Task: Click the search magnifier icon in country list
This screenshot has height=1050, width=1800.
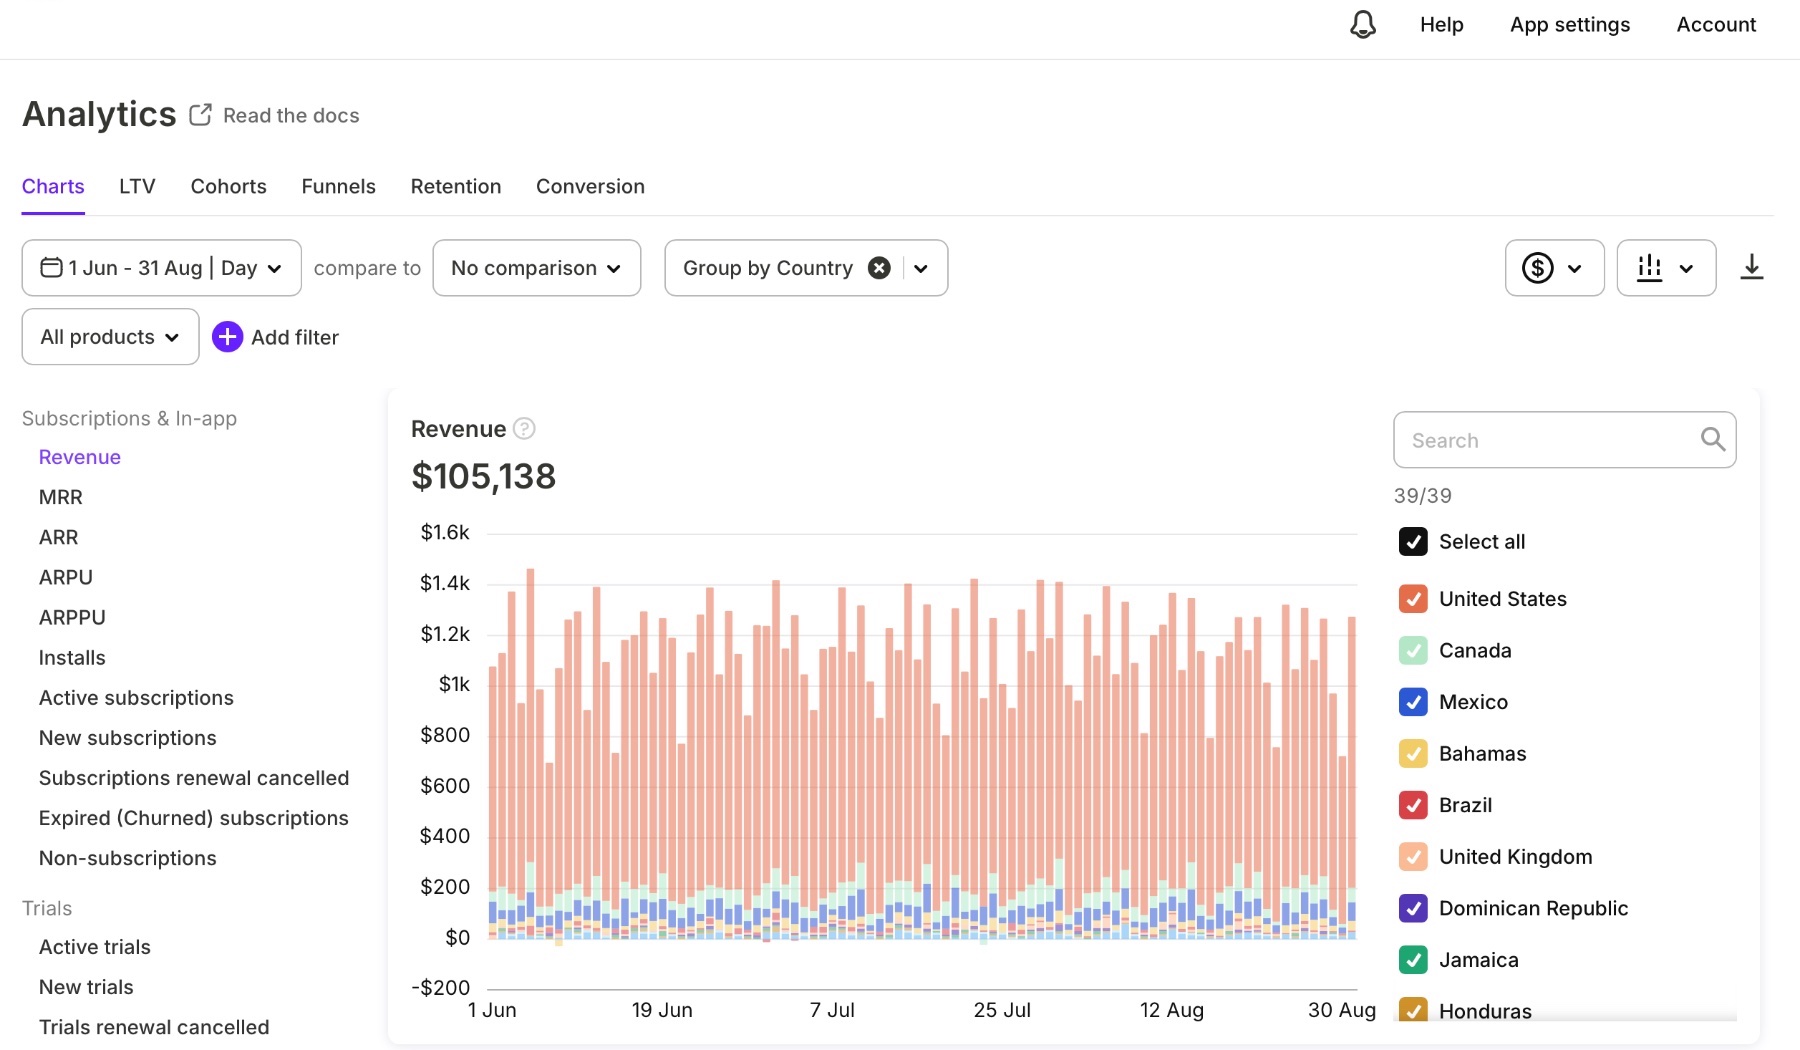Action: pos(1712,439)
